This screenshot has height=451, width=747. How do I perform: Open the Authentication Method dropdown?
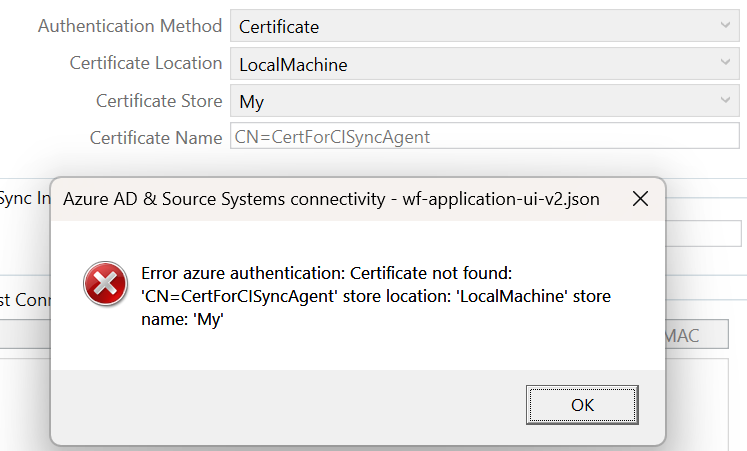(x=485, y=26)
